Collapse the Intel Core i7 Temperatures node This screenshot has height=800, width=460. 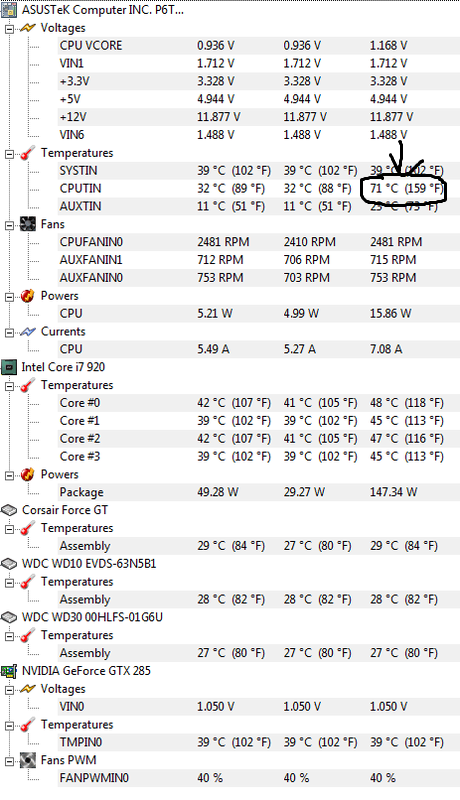click(x=9, y=386)
